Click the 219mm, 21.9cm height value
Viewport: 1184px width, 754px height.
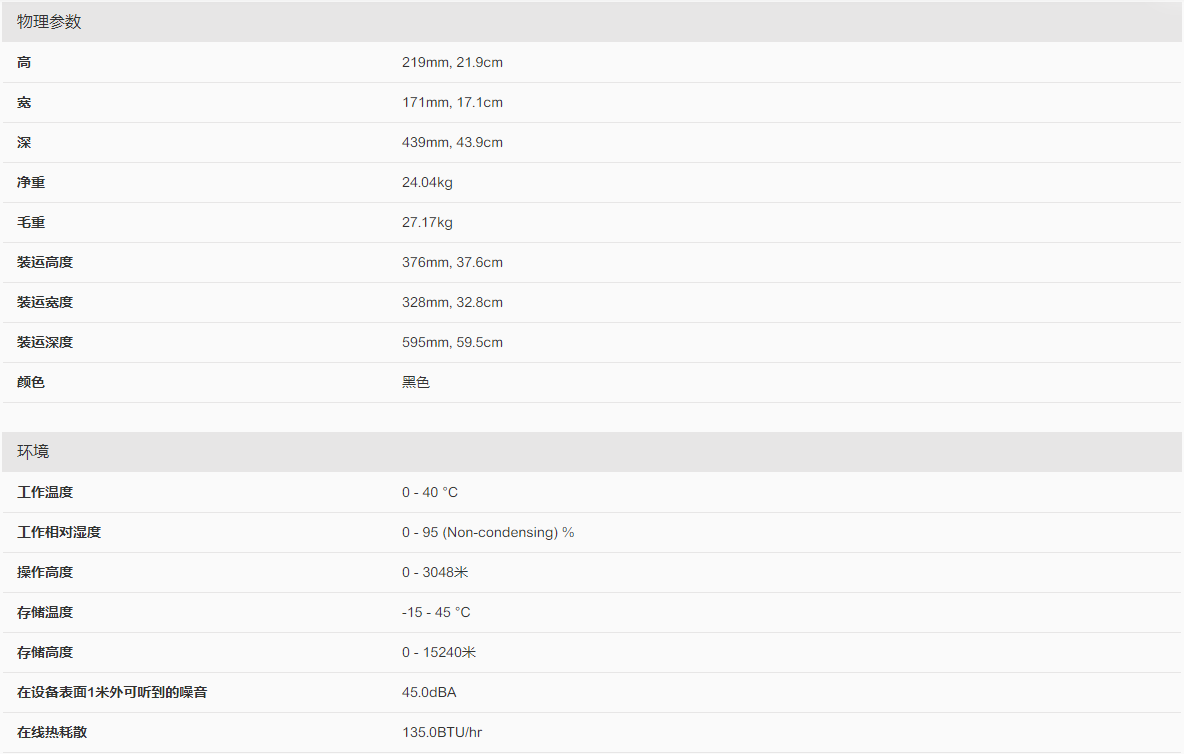coord(452,62)
